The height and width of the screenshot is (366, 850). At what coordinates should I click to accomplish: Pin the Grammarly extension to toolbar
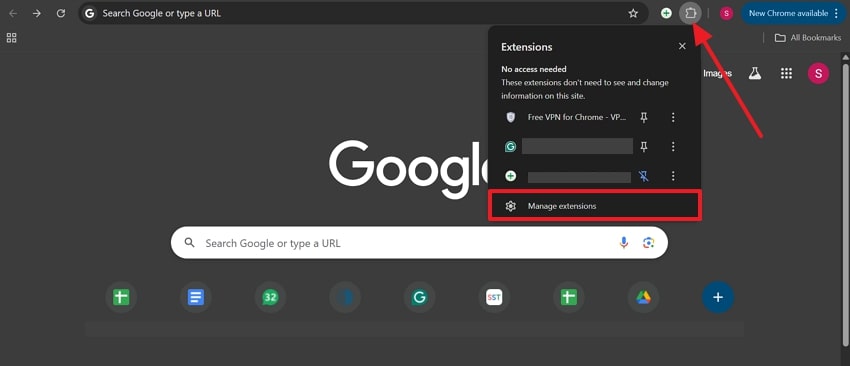[x=643, y=146]
